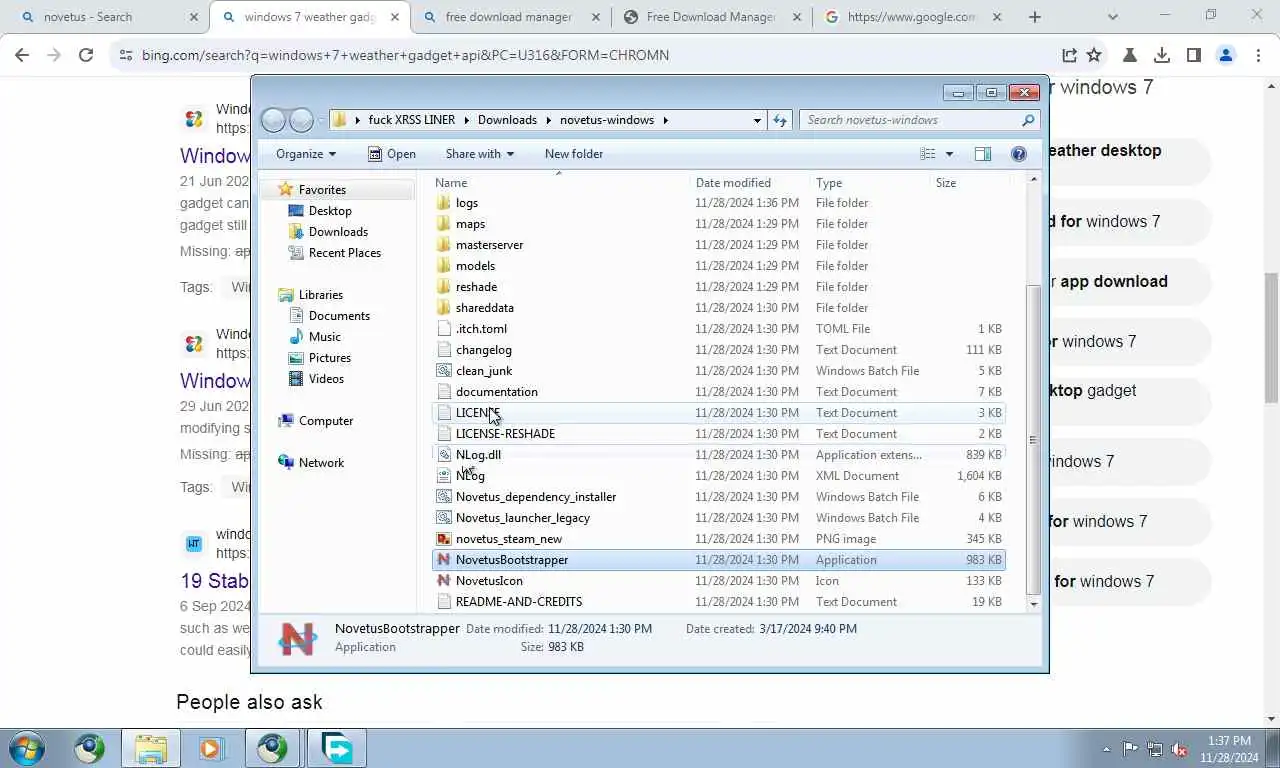
Task: Toggle Chrome side panel button
Action: tap(1194, 55)
